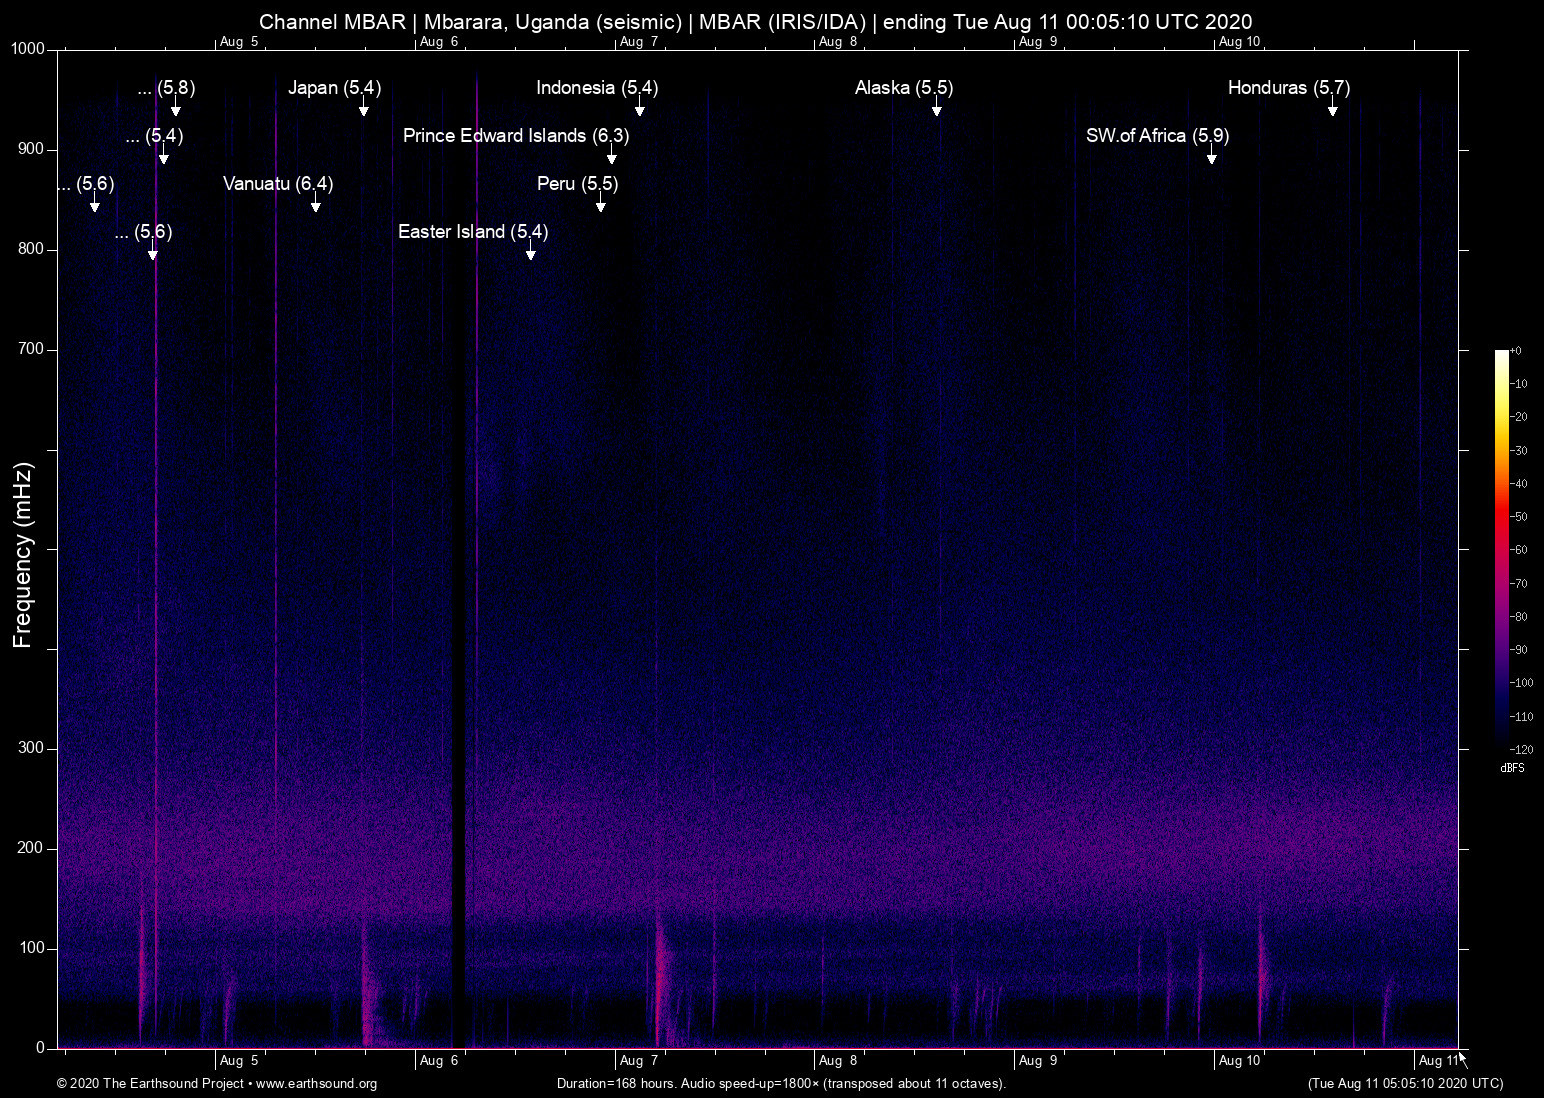
Task: Click the arrow beneath Peru (5.5)
Action: click(601, 205)
